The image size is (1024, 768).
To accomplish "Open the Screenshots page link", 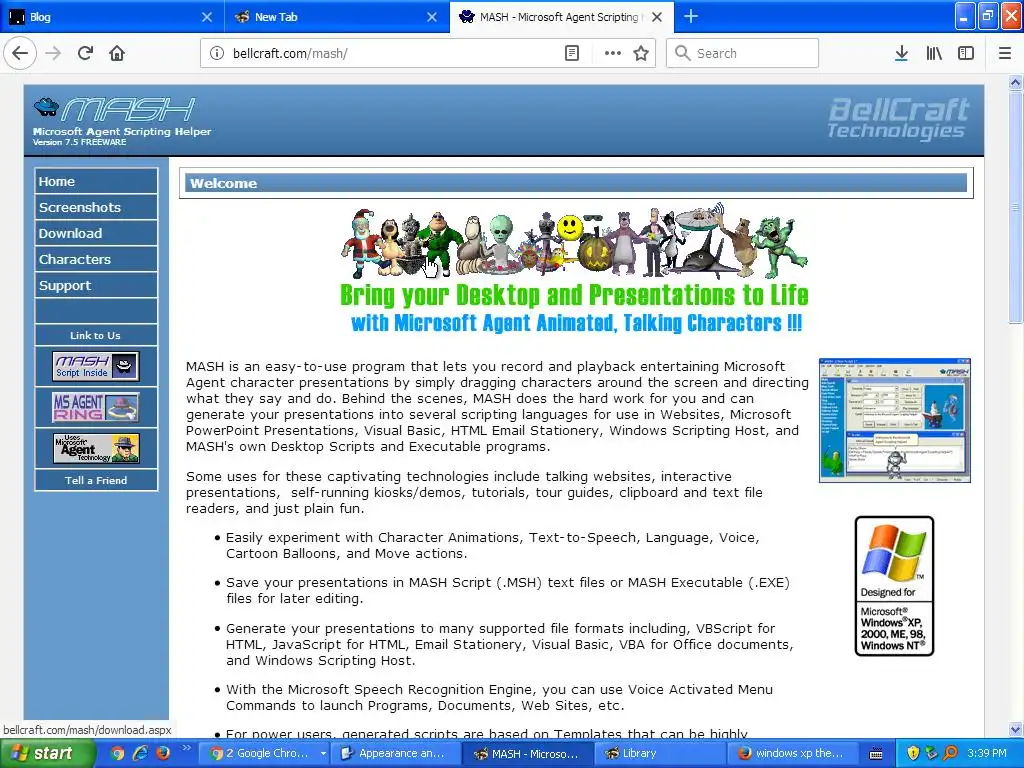I will 96,208.
